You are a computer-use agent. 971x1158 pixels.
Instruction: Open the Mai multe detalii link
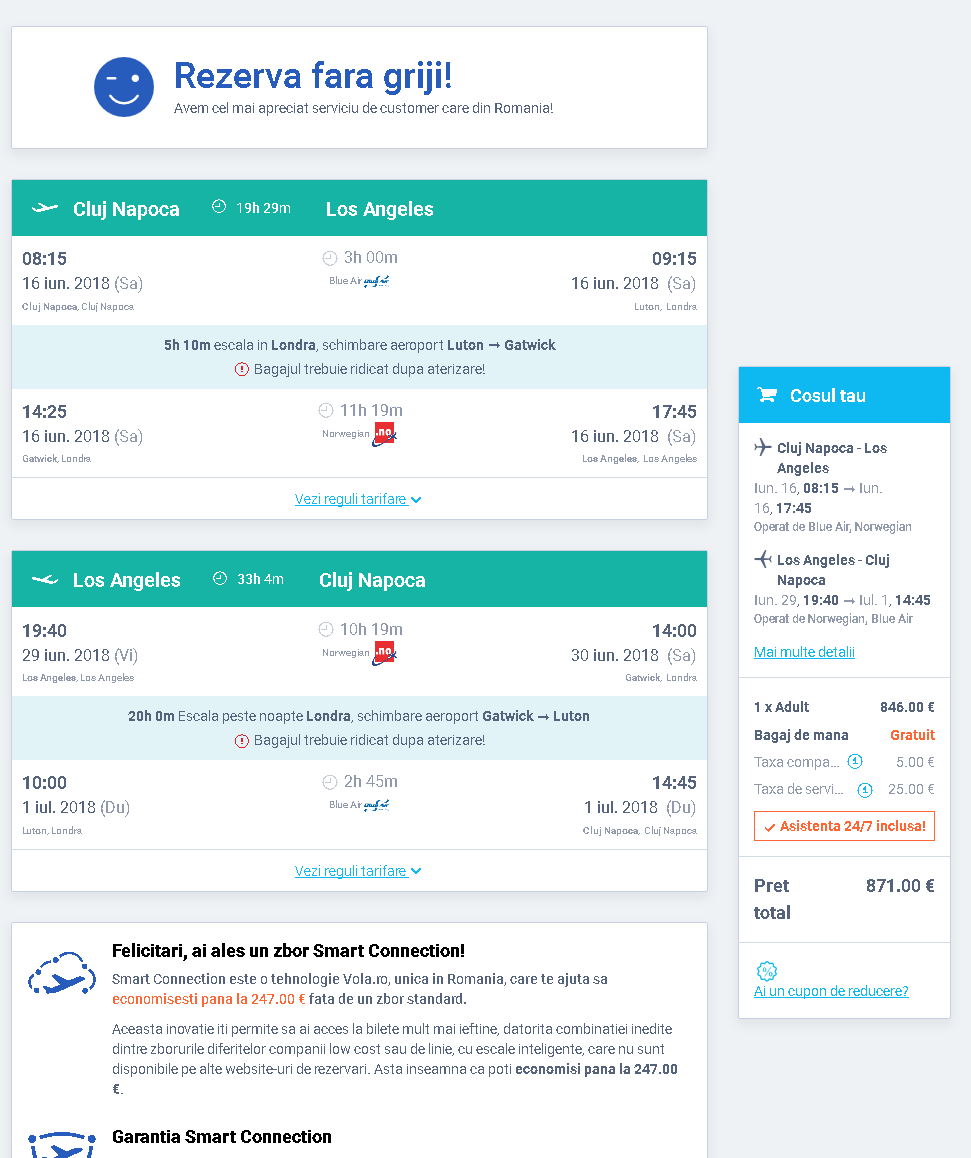coord(804,652)
